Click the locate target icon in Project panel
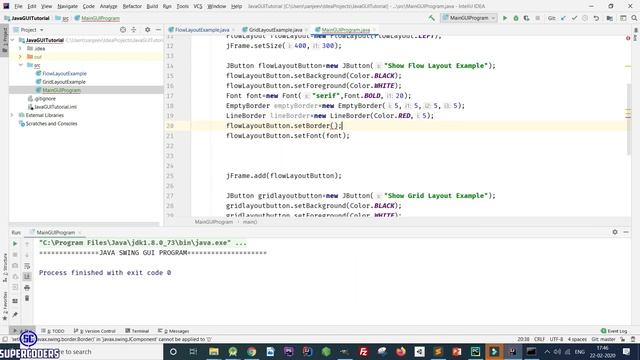 pyautogui.click(x=123, y=30)
